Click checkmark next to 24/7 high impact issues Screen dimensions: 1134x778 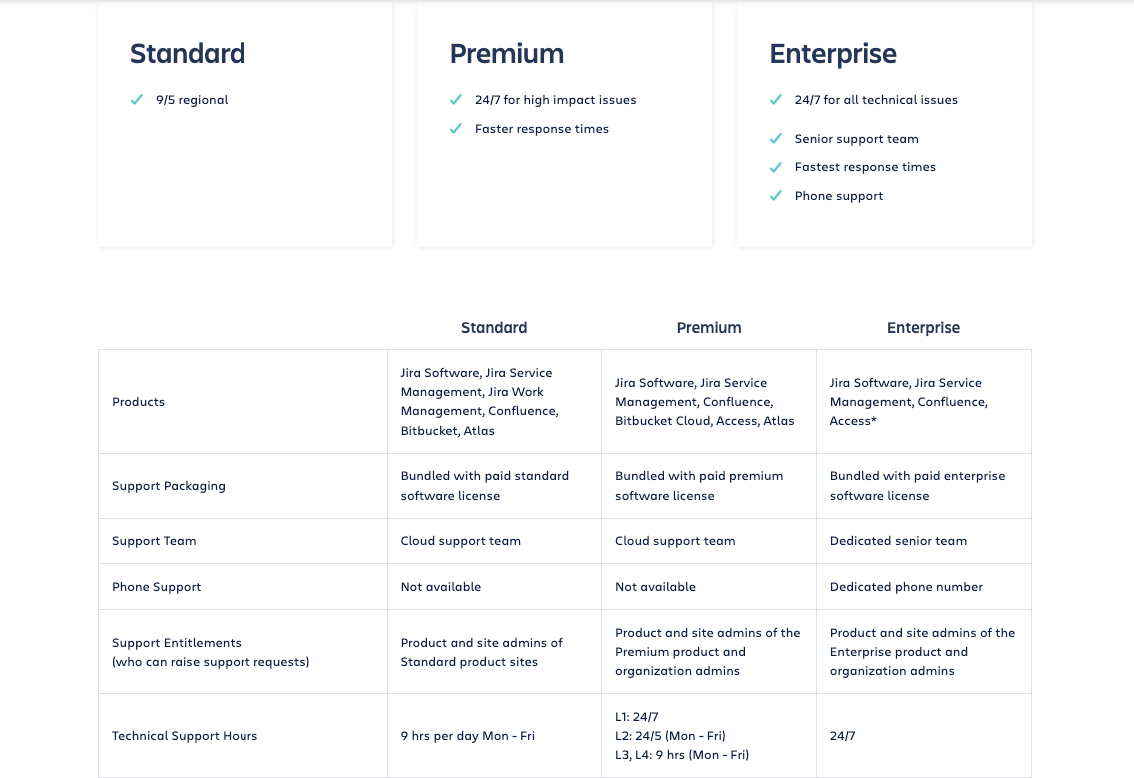456,100
